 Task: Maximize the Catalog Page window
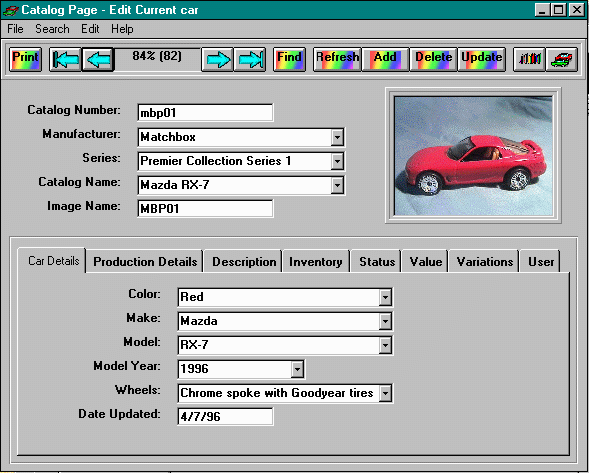pyautogui.click(x=559, y=10)
